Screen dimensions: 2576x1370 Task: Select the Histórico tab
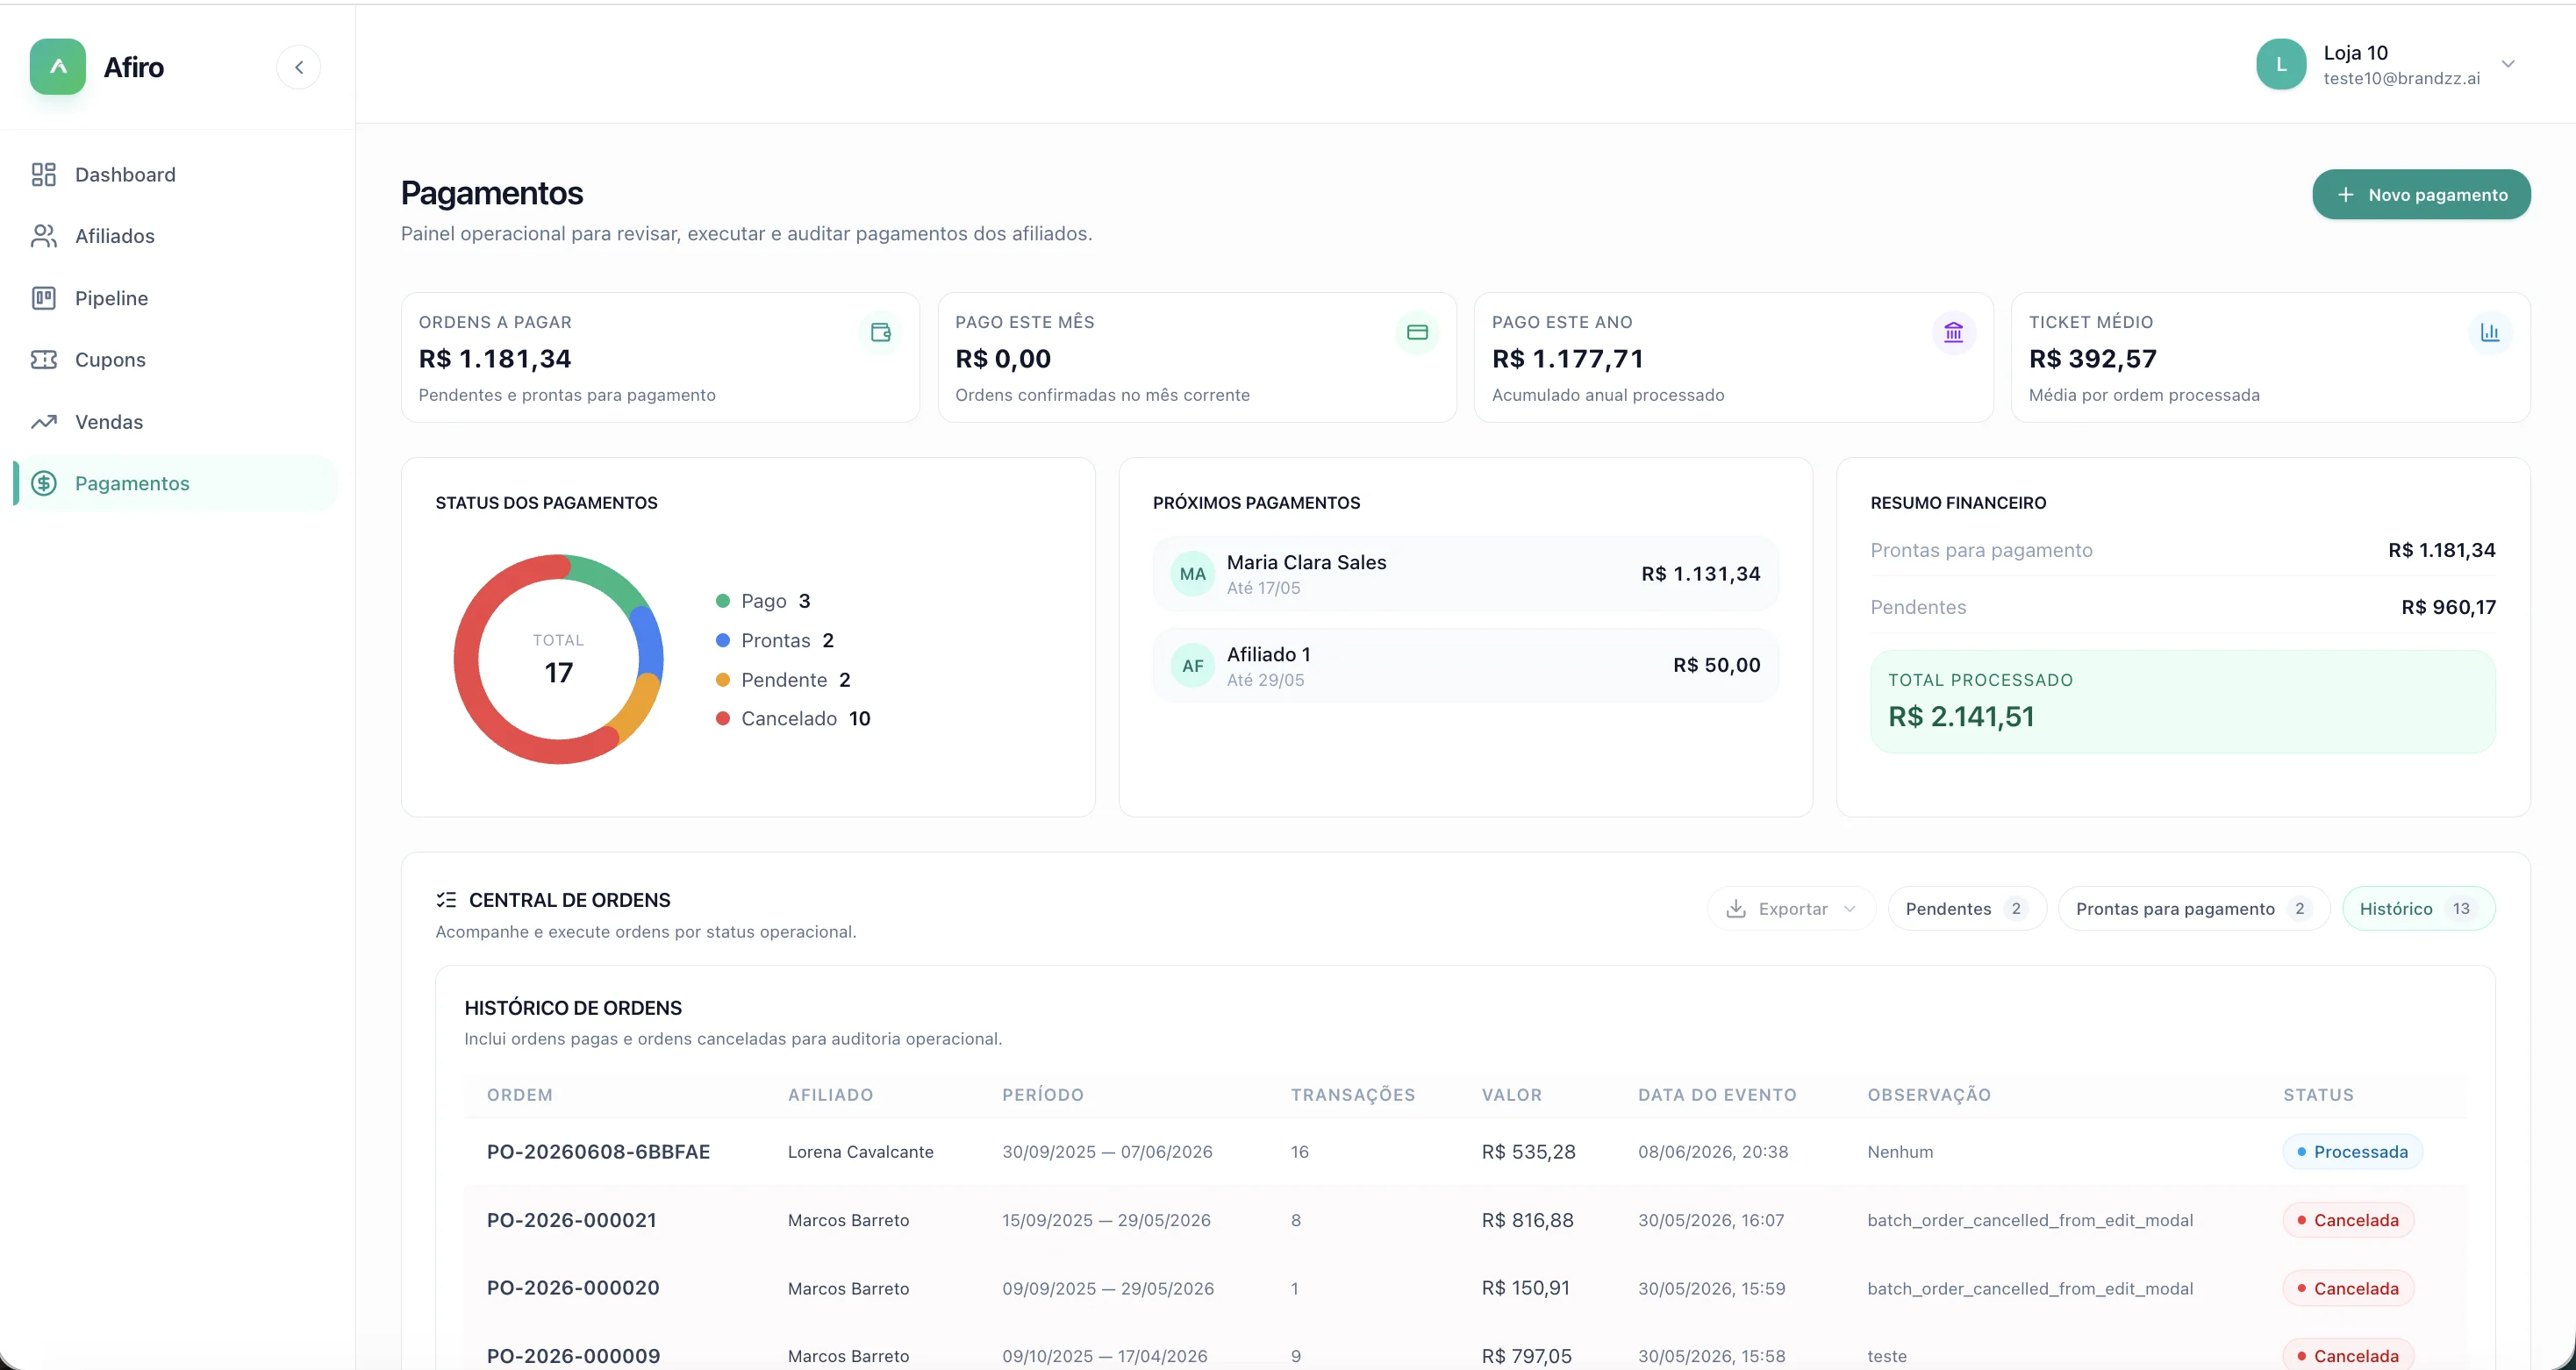click(2418, 908)
